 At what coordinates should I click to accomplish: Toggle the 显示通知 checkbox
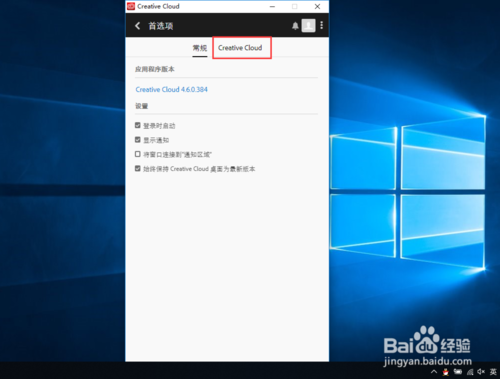point(138,140)
